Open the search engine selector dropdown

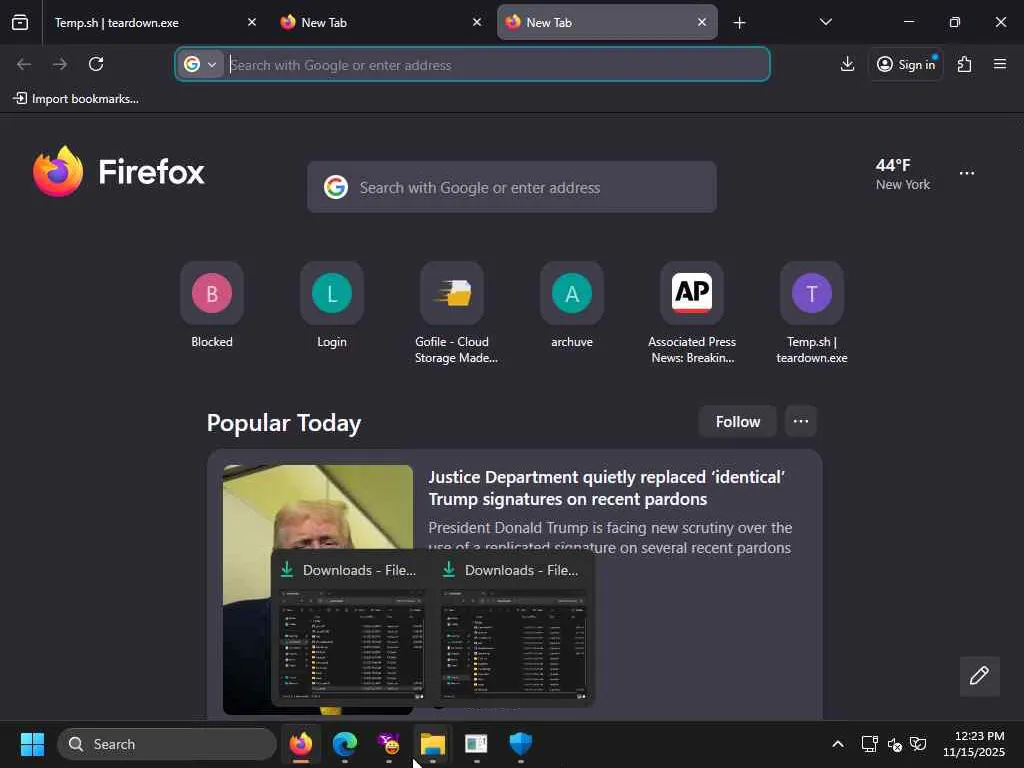[200, 65]
